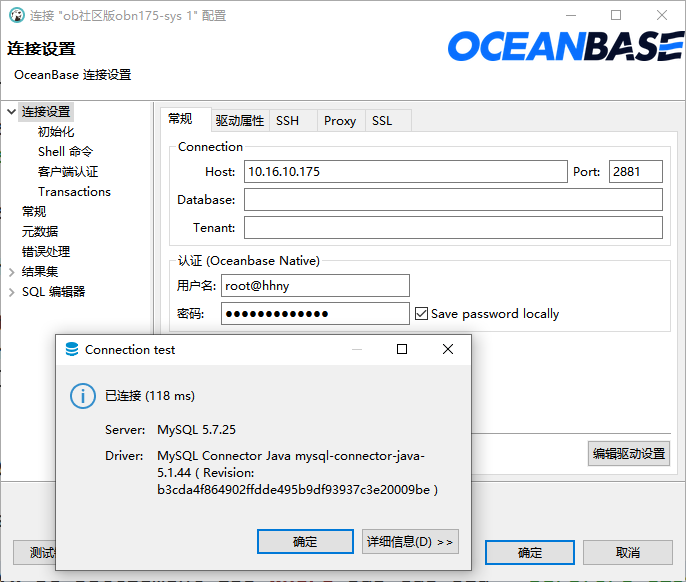
Task: Uncheck Save password locally
Action: (421, 314)
